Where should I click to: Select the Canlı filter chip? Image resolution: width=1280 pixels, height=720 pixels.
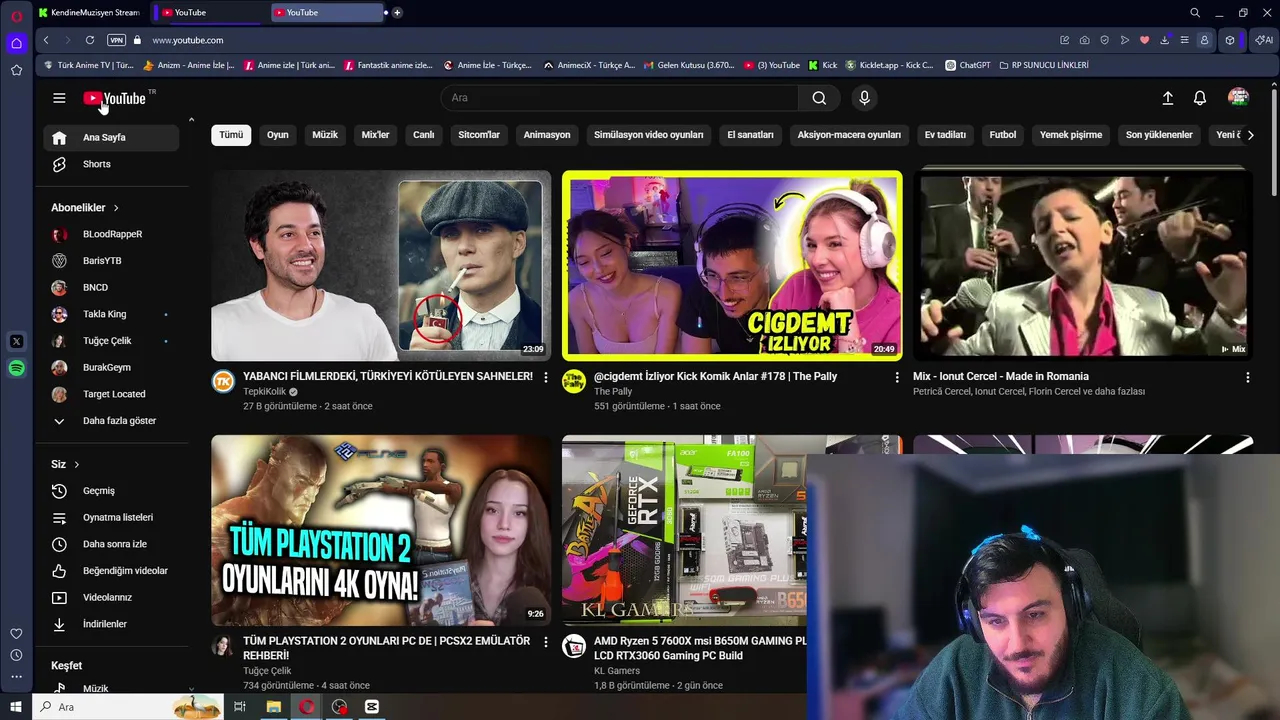(x=424, y=135)
